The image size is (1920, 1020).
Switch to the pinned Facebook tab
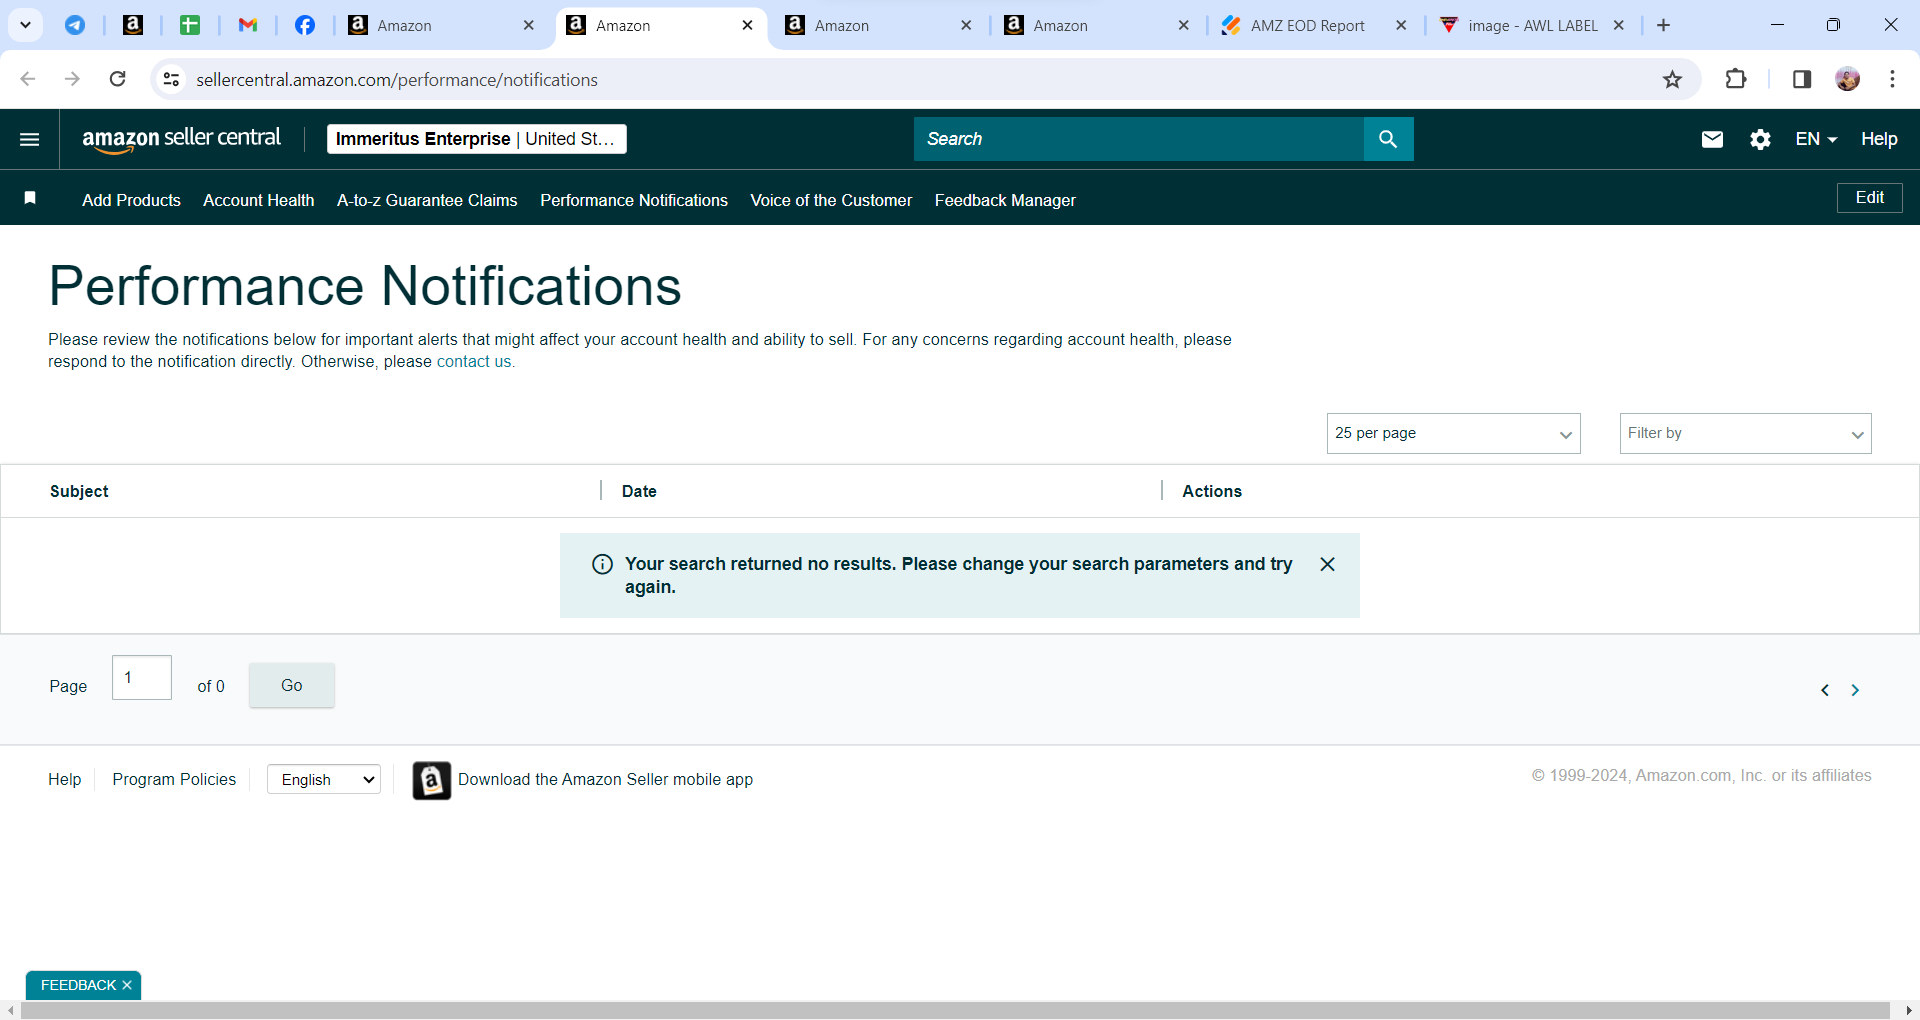click(x=305, y=25)
